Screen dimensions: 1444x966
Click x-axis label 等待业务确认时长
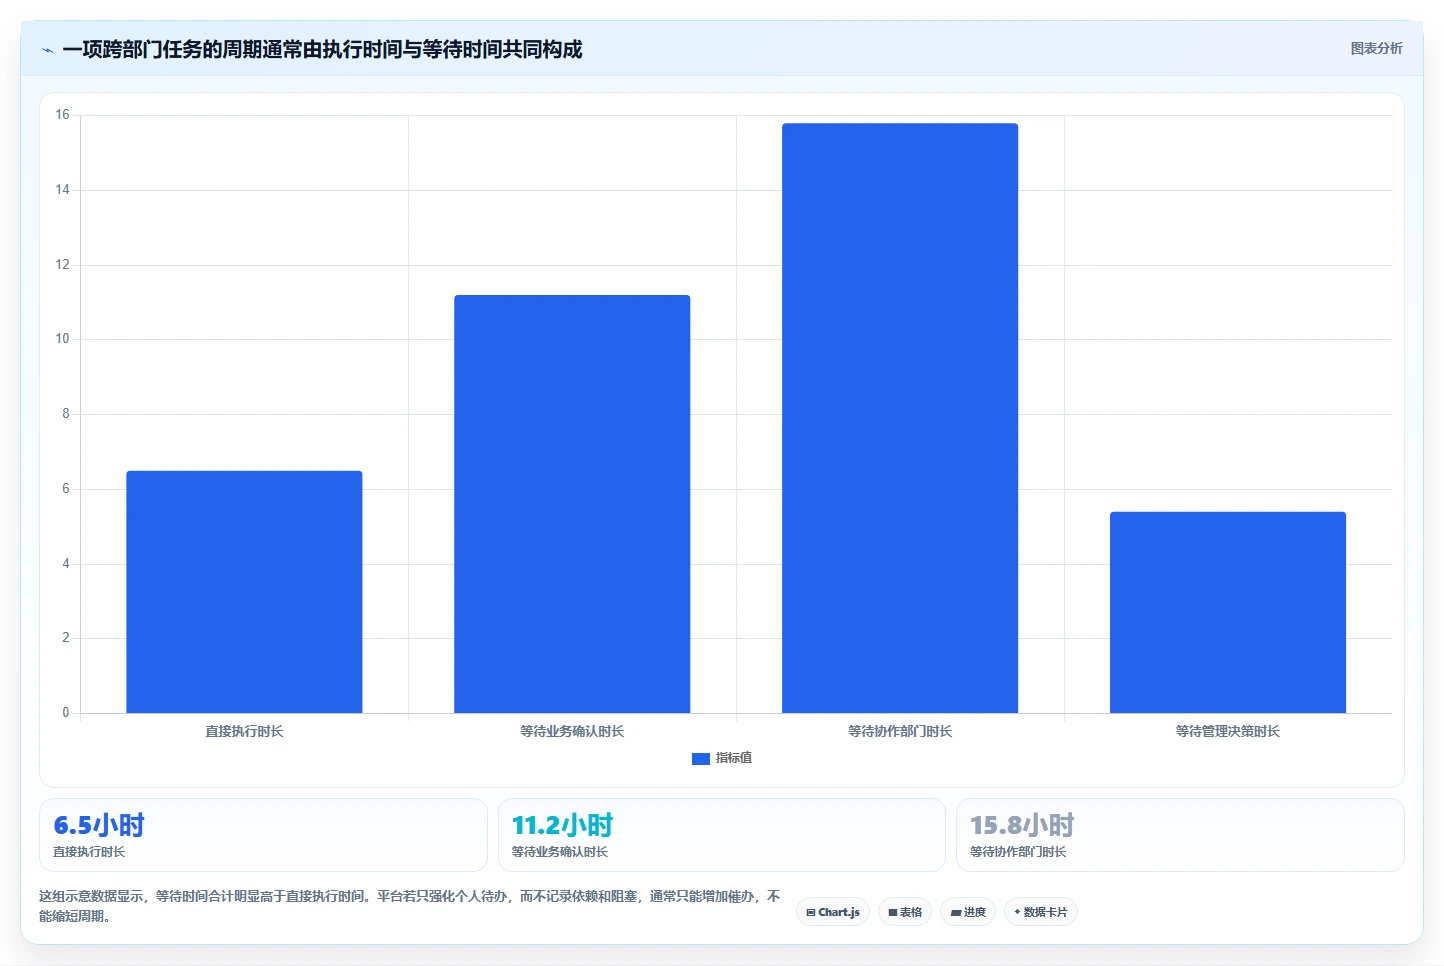(572, 731)
